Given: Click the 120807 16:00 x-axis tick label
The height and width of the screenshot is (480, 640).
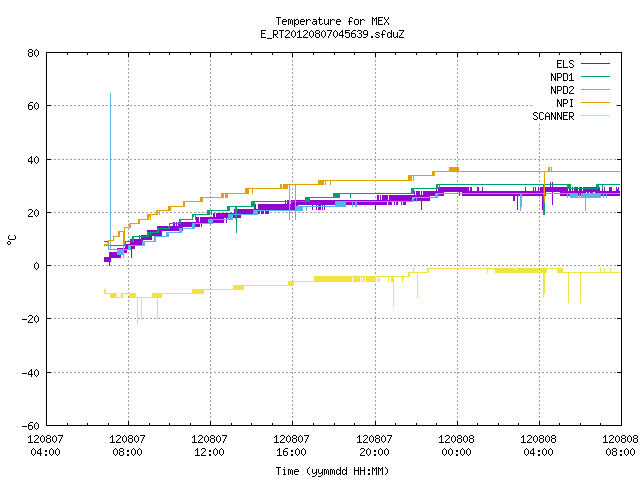Looking at the screenshot, I should [x=291, y=446].
